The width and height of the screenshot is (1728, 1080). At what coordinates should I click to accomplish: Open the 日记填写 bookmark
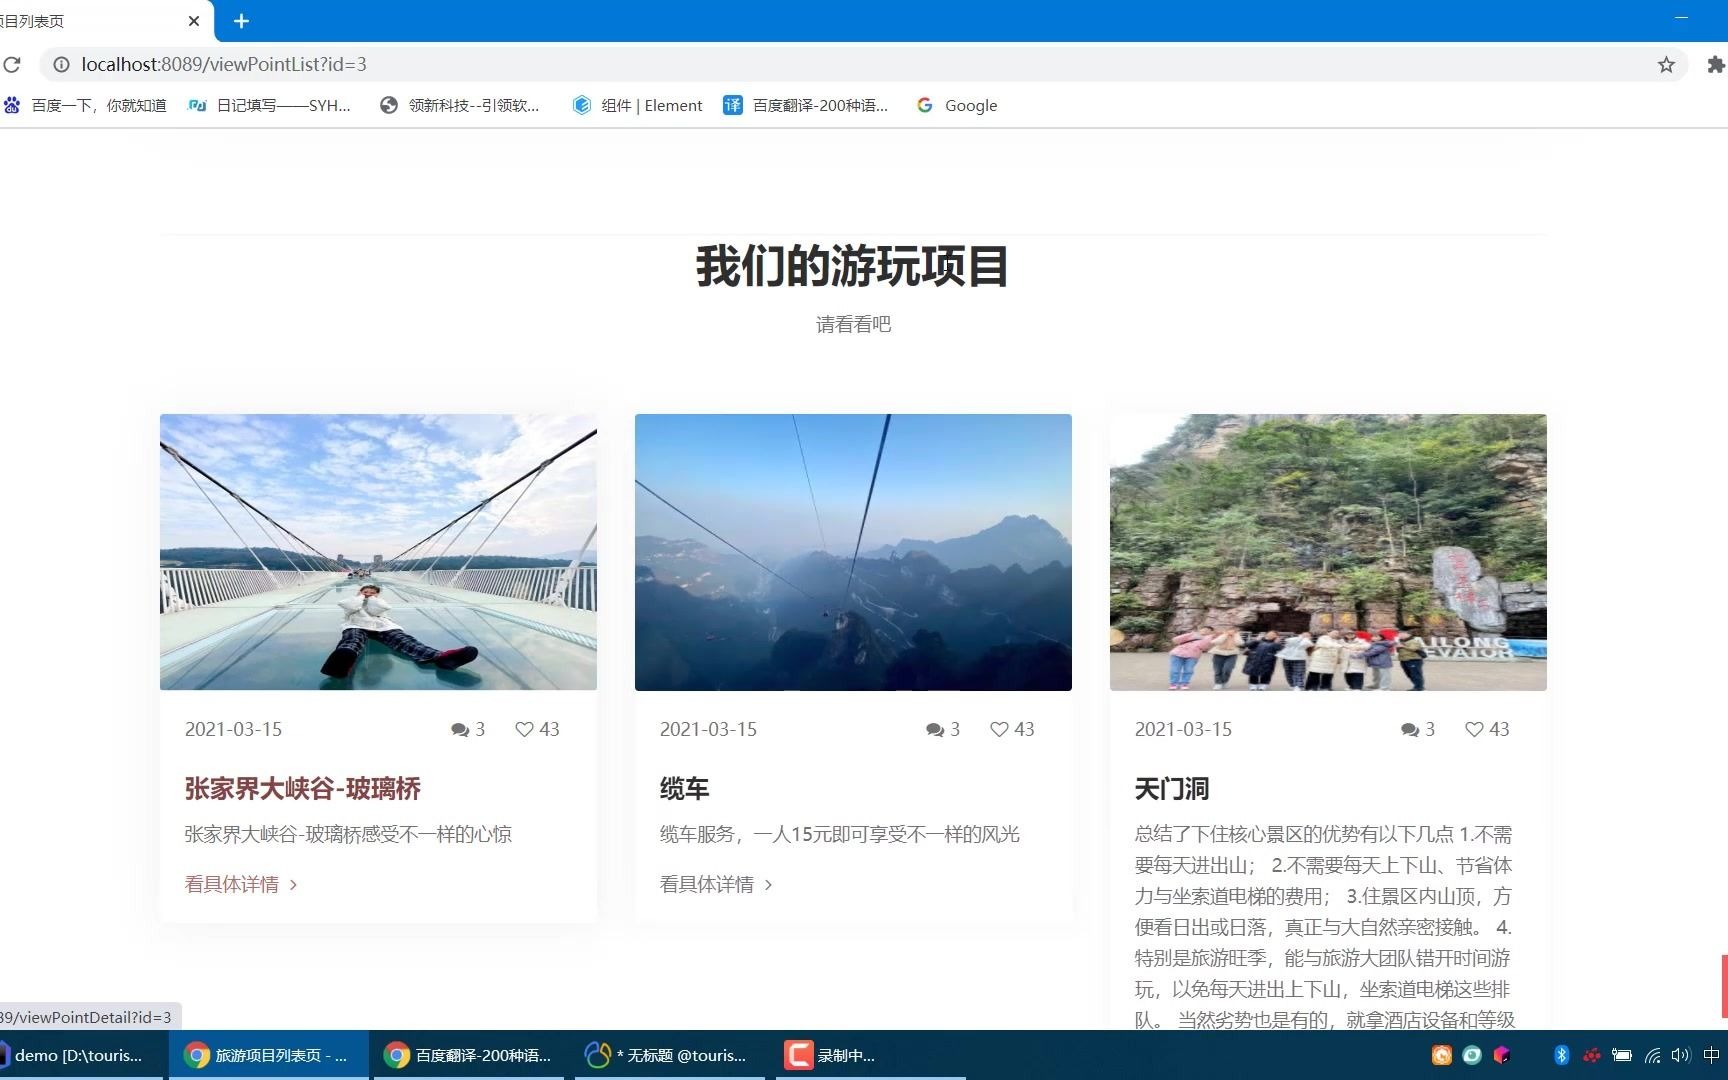[x=269, y=106]
